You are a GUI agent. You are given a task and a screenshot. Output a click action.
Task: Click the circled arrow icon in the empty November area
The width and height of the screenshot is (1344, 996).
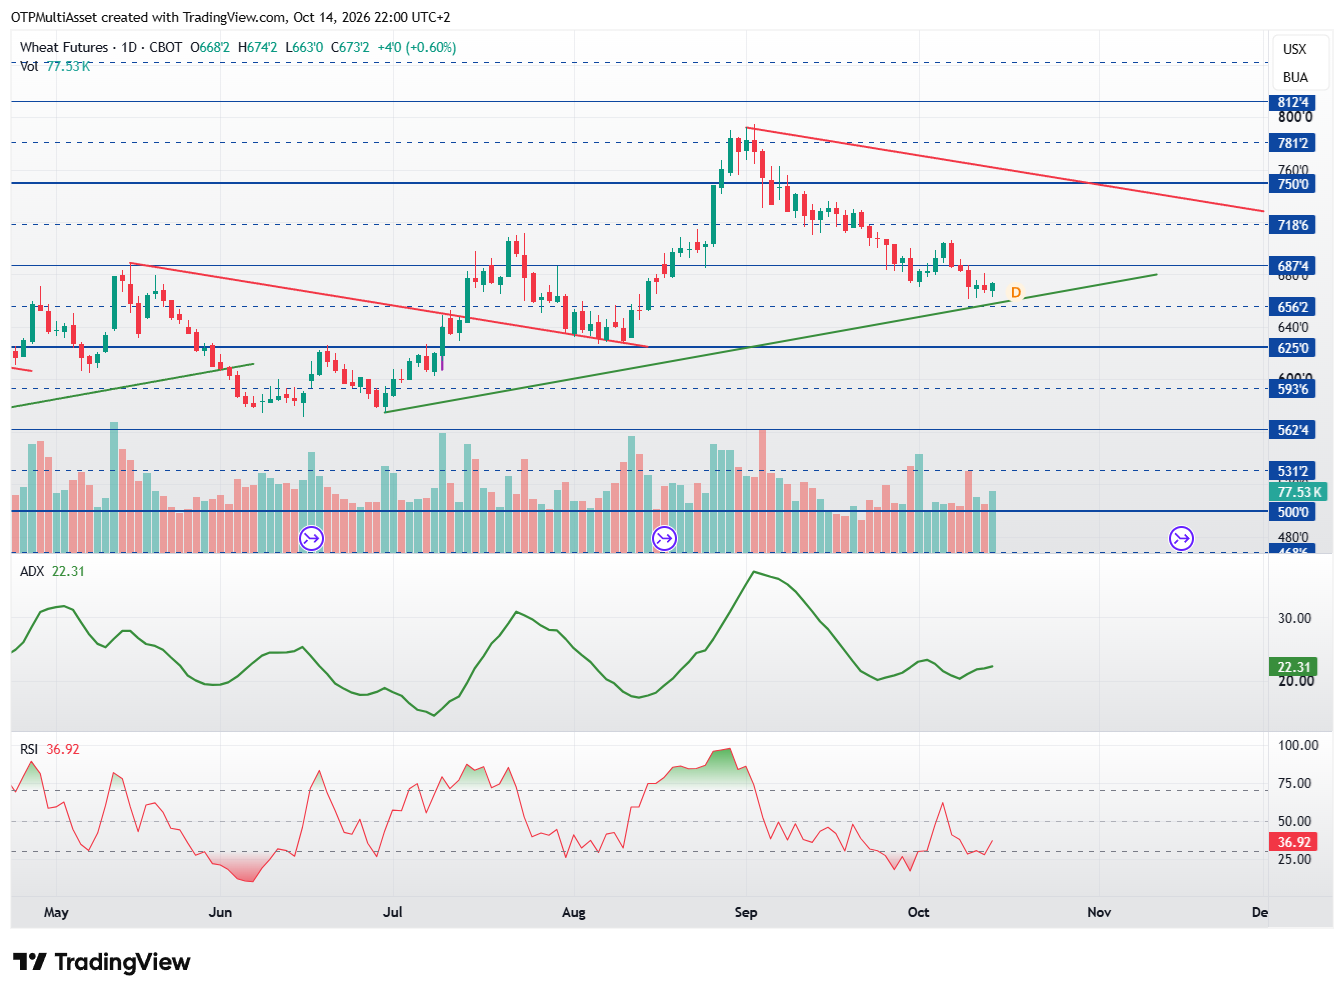(1181, 539)
